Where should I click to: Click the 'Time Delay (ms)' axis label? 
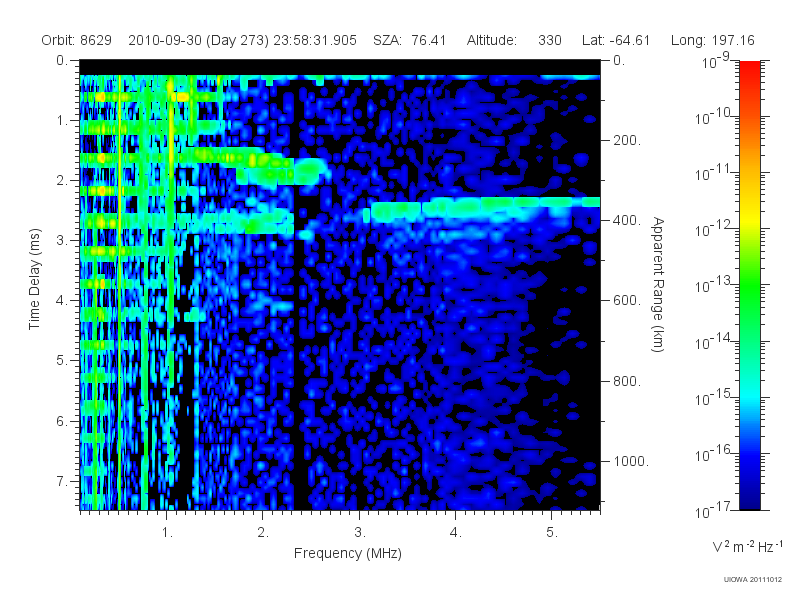[34, 279]
